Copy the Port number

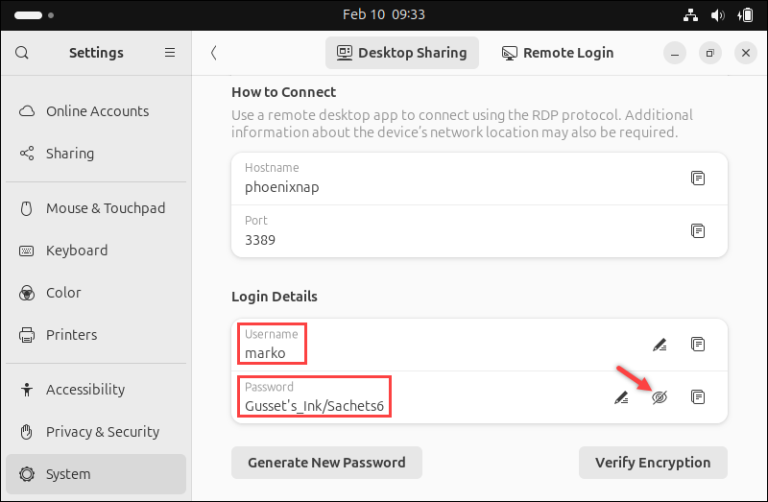698,231
